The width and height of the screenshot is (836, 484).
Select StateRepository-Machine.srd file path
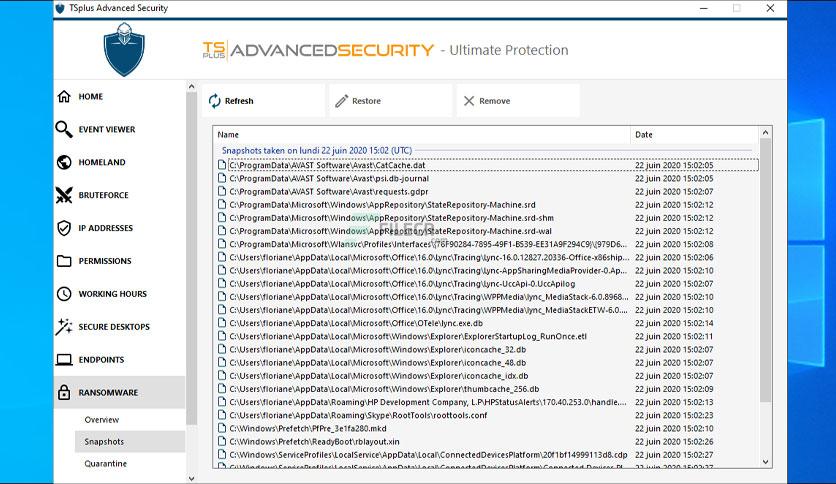(382, 205)
